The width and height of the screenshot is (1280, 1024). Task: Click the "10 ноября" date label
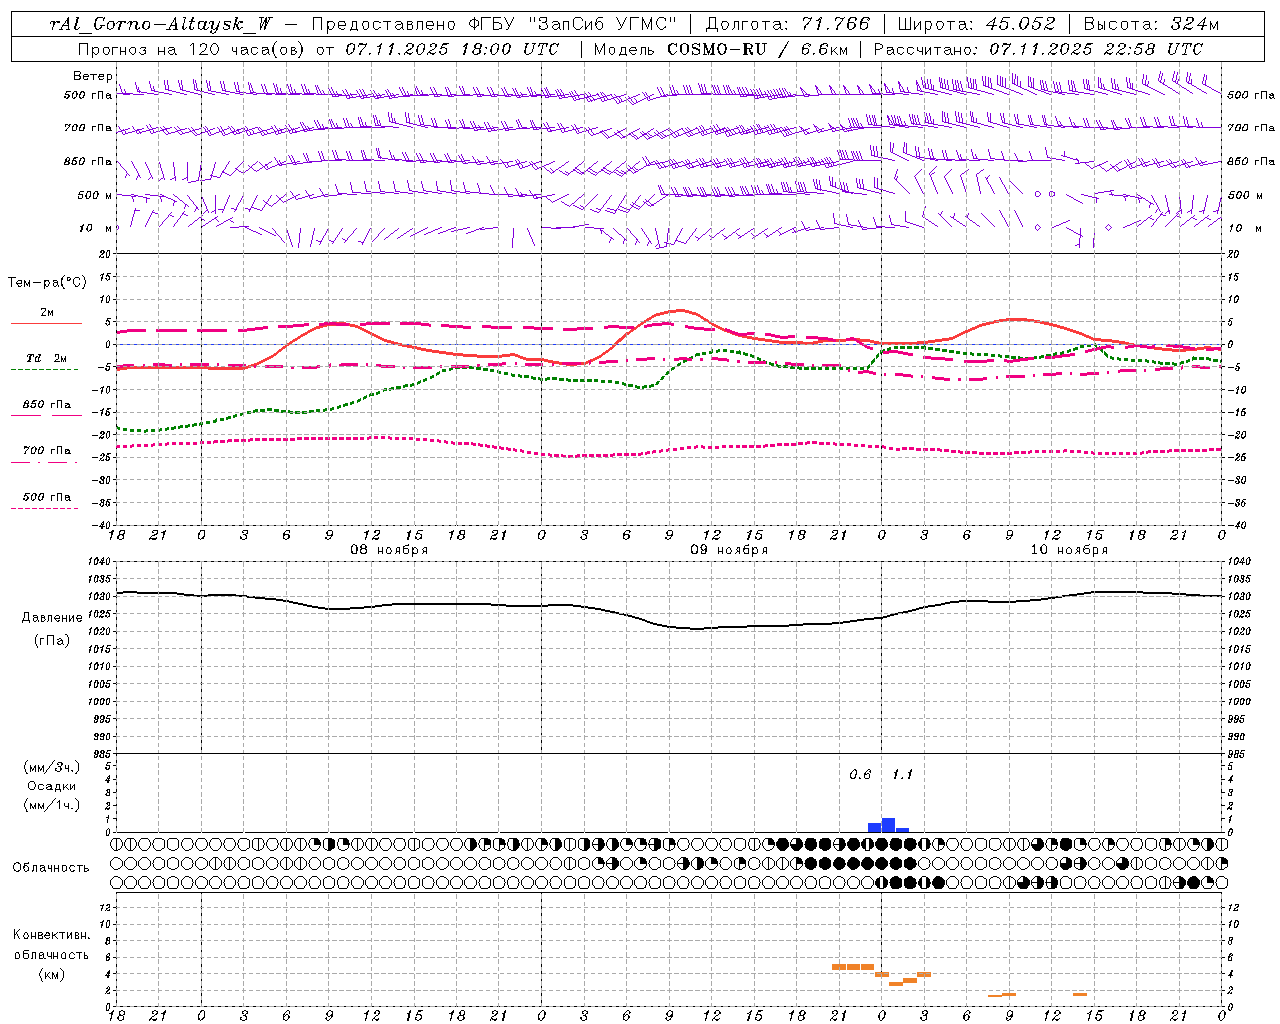[x=1069, y=550]
